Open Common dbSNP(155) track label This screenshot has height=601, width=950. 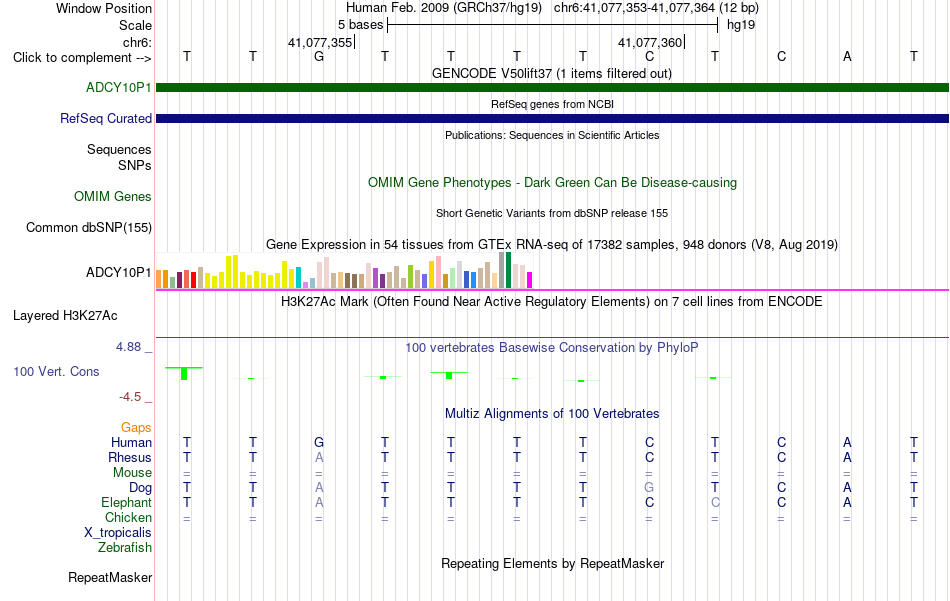[89, 227]
